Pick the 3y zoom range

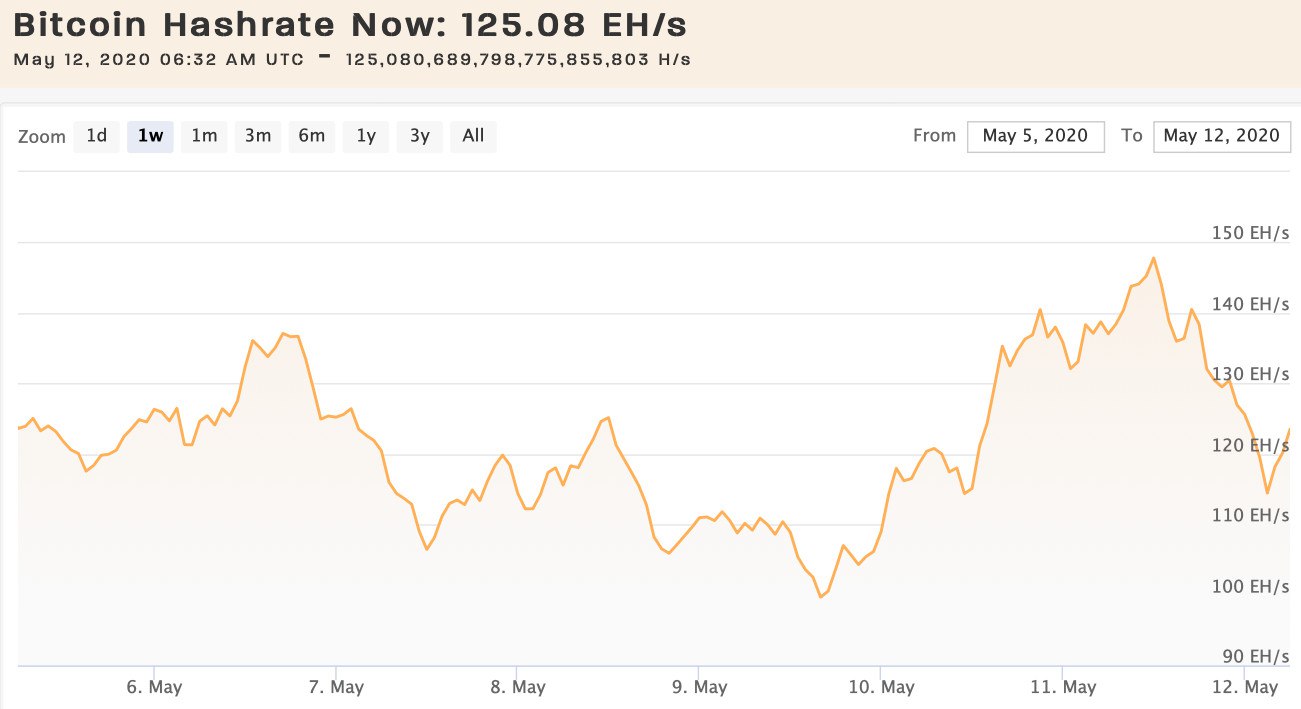(420, 136)
